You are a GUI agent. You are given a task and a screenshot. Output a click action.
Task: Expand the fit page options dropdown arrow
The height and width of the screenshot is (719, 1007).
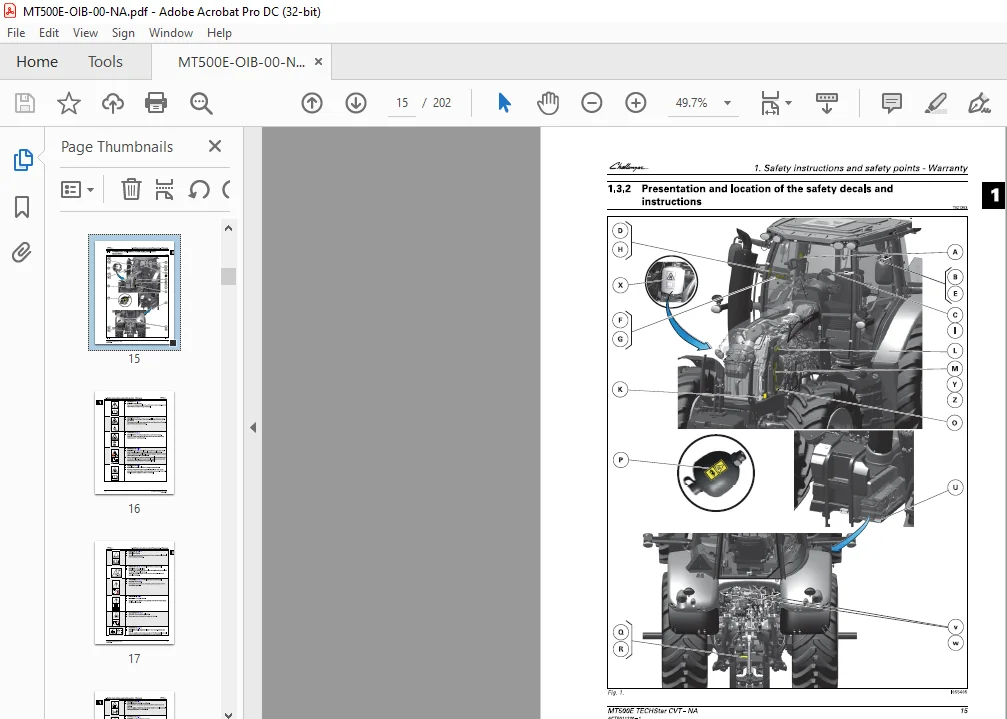(789, 103)
